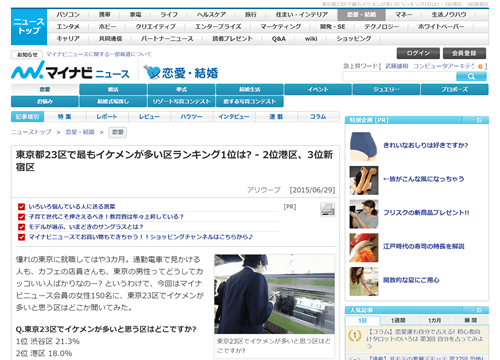
Task: Click the red check beside 子育て世代 link
Action: point(21,217)
